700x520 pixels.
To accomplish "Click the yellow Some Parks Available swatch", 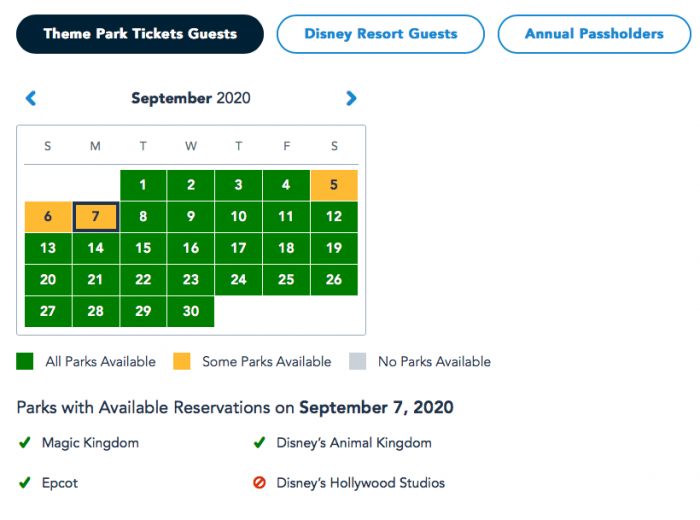I will [x=181, y=362].
